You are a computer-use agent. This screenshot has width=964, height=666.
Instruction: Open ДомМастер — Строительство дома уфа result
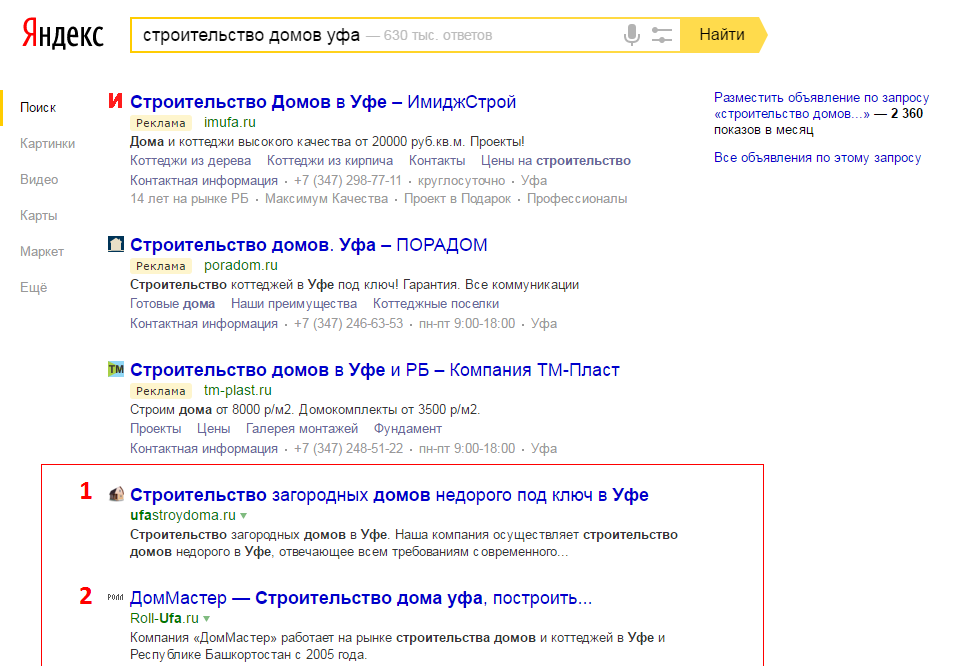[361, 598]
